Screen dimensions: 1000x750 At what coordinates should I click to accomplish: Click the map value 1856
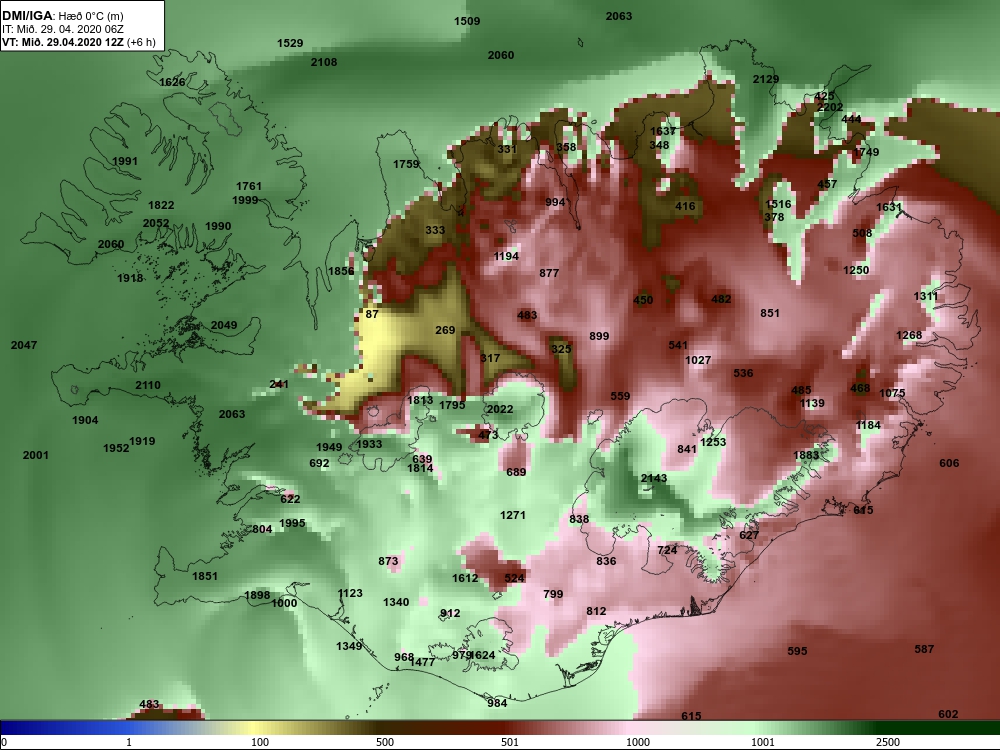click(341, 271)
